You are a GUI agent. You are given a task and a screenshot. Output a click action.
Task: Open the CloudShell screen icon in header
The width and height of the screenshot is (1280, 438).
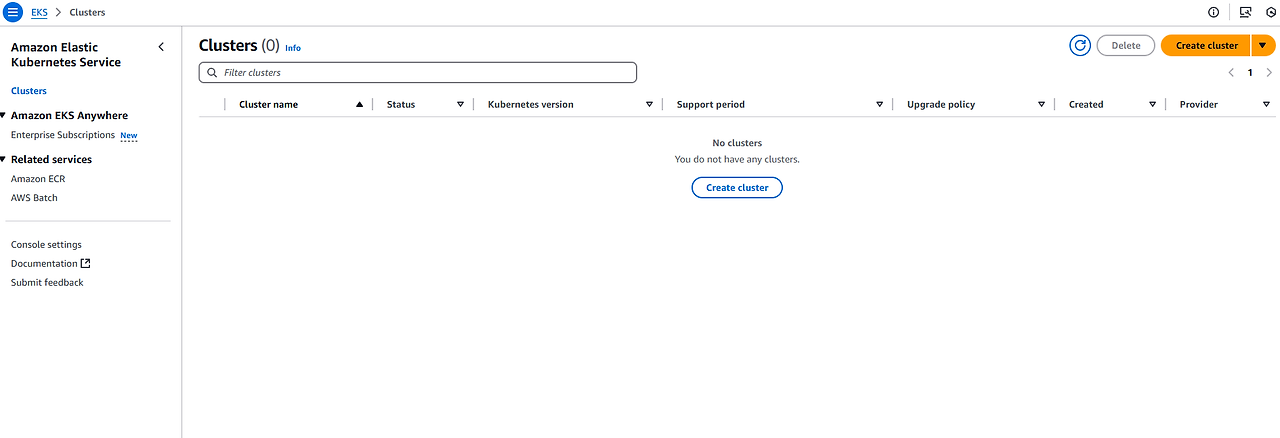[x=1245, y=12]
